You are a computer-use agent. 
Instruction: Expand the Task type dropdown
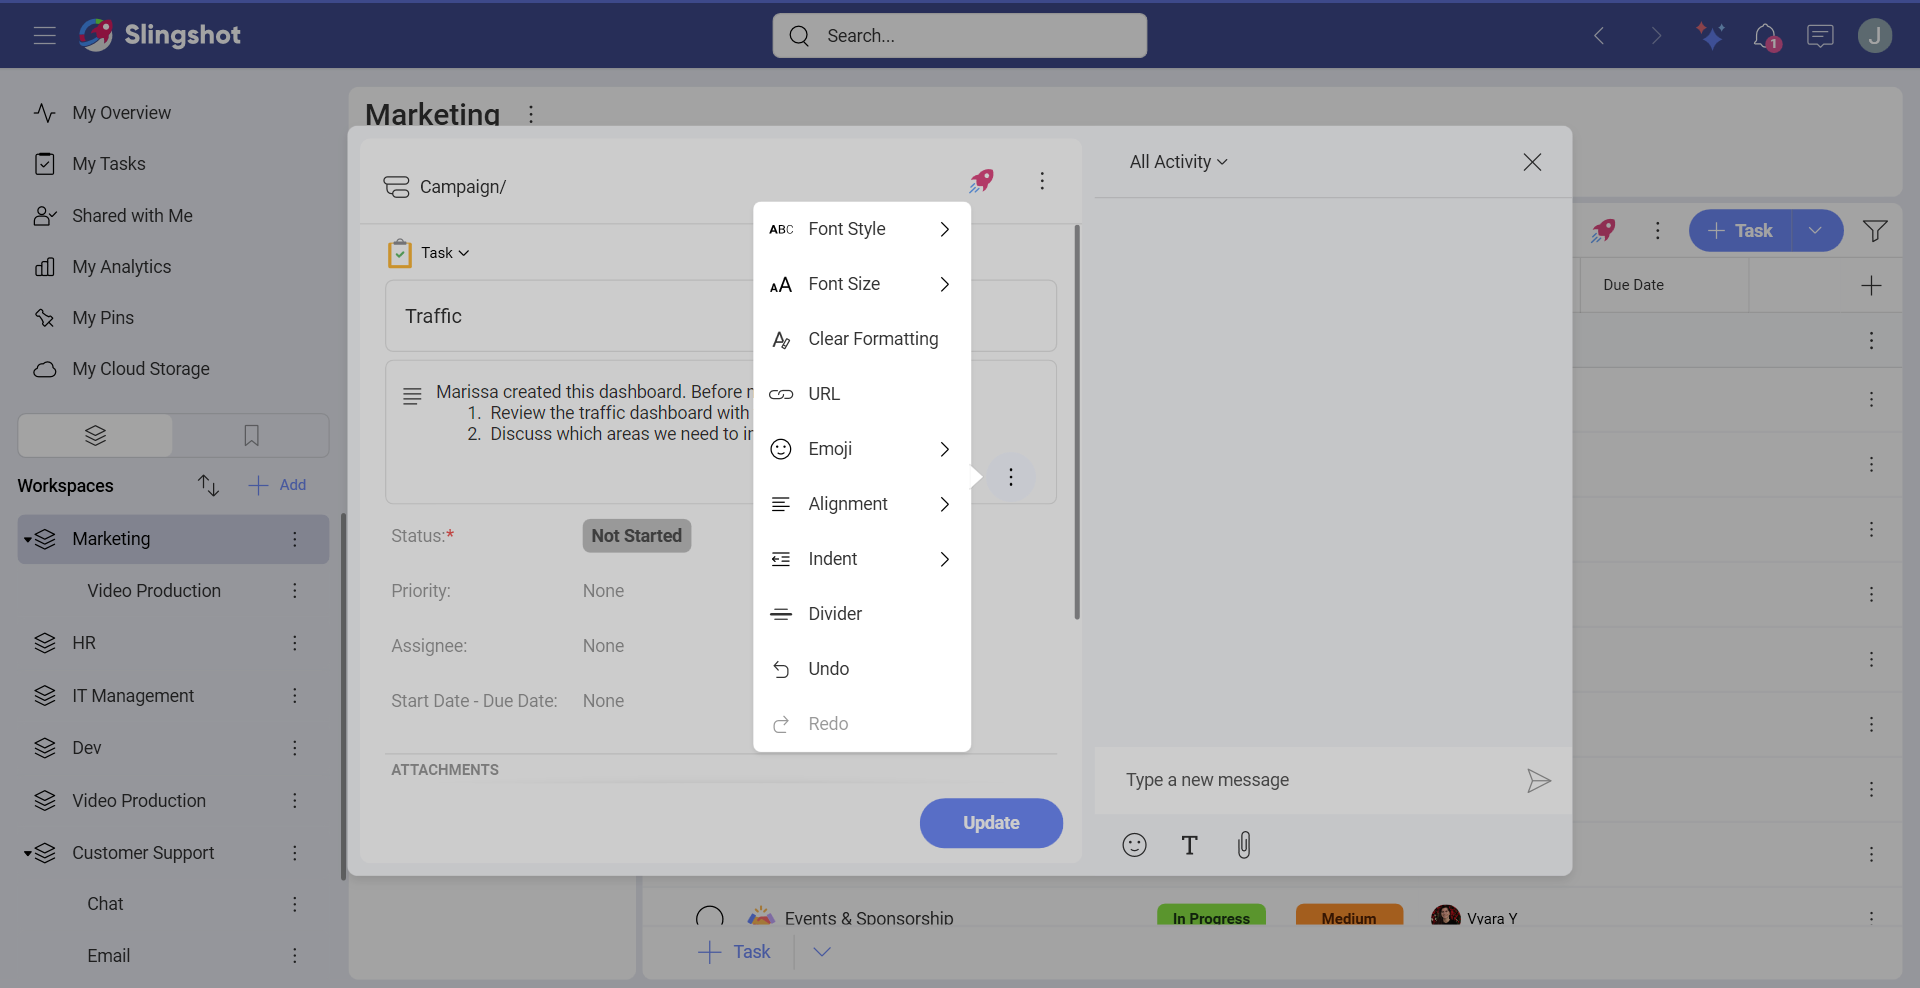pos(445,253)
